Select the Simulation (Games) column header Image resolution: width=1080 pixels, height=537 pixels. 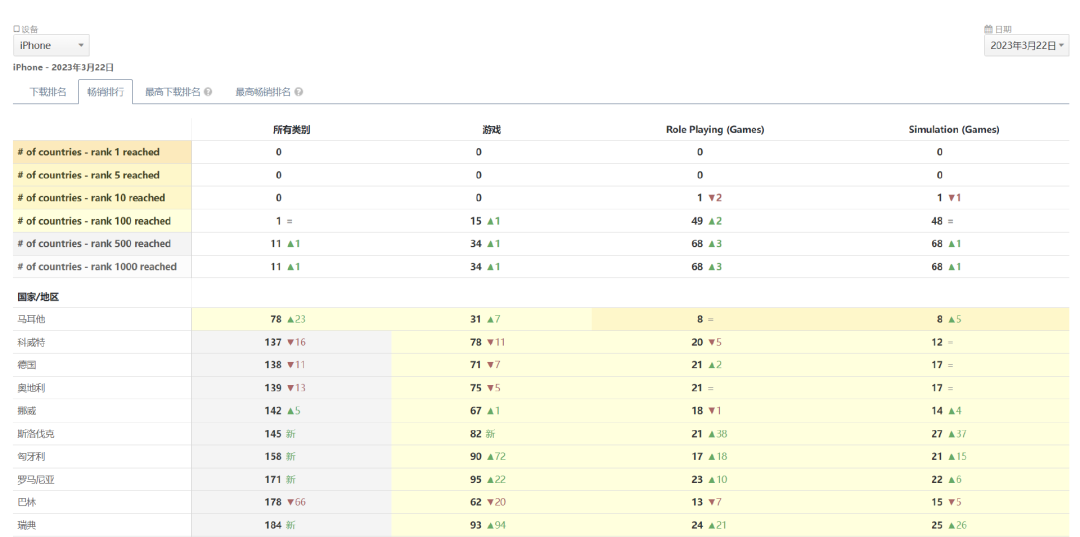[x=953, y=129]
